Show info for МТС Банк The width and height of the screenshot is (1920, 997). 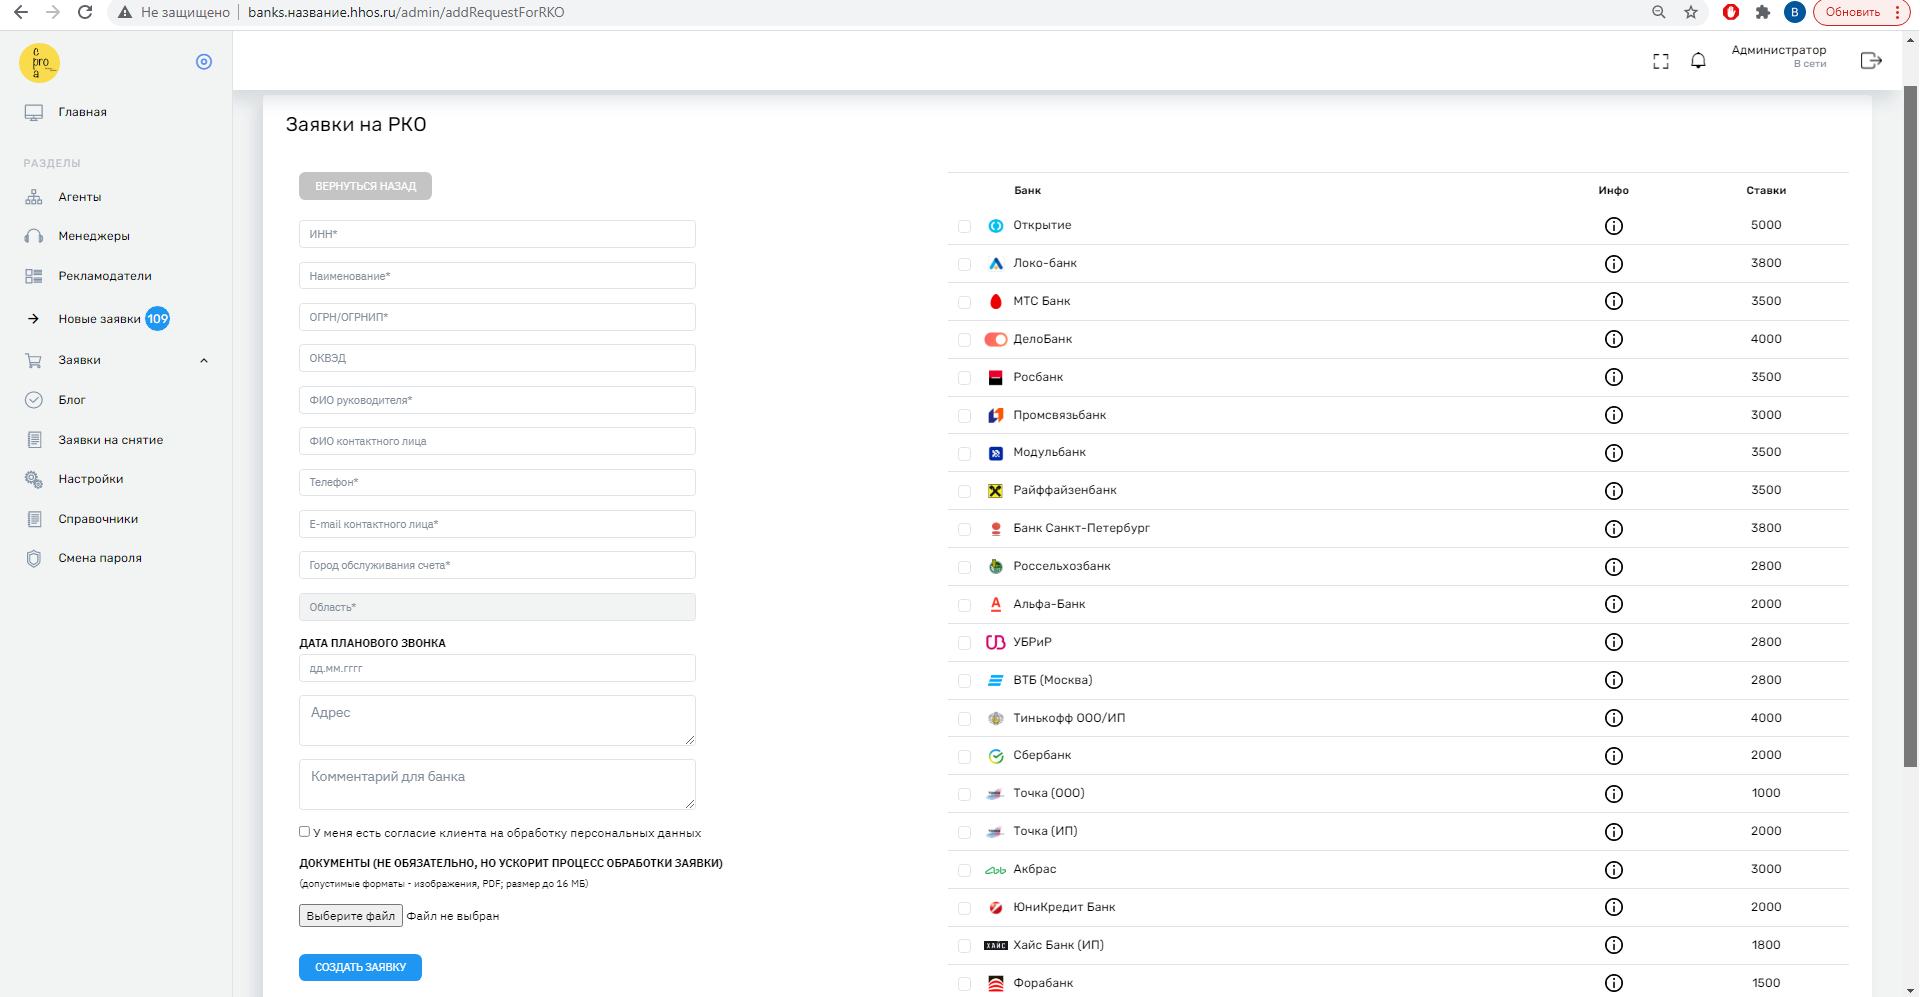1613,301
